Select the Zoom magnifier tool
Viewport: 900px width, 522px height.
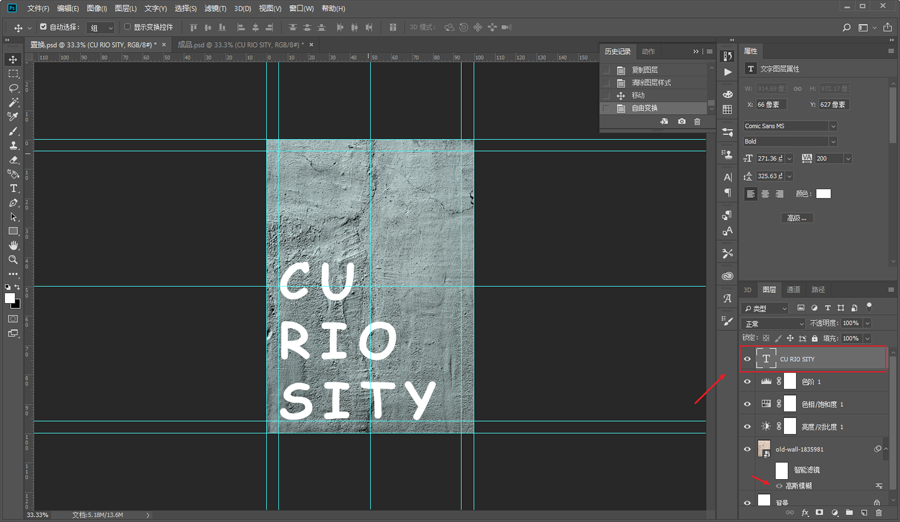coord(13,259)
